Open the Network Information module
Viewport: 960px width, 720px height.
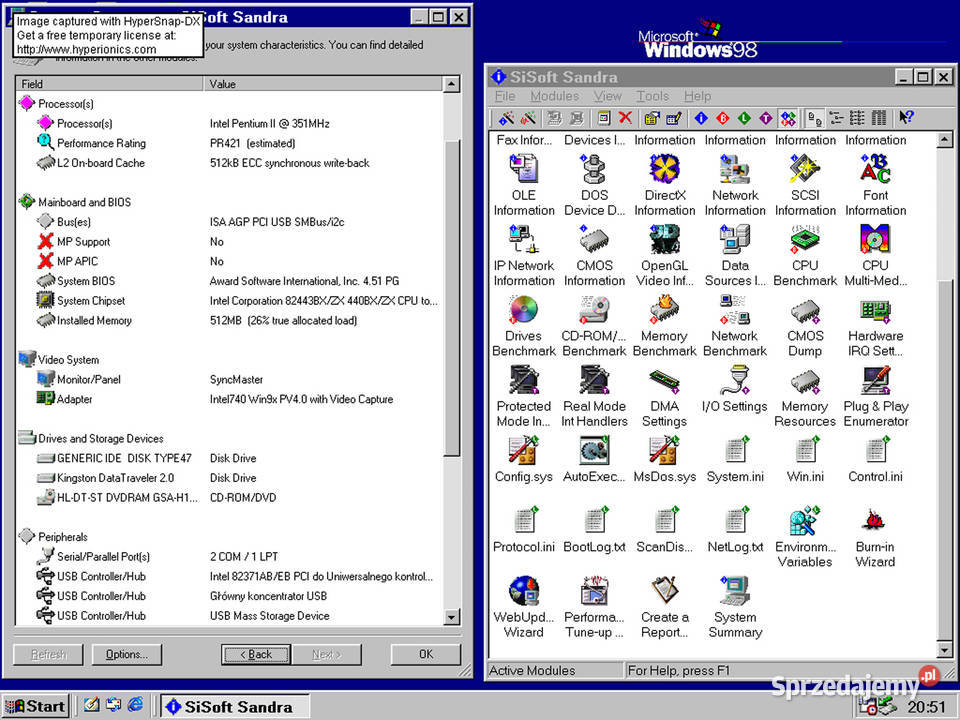pyautogui.click(x=735, y=186)
